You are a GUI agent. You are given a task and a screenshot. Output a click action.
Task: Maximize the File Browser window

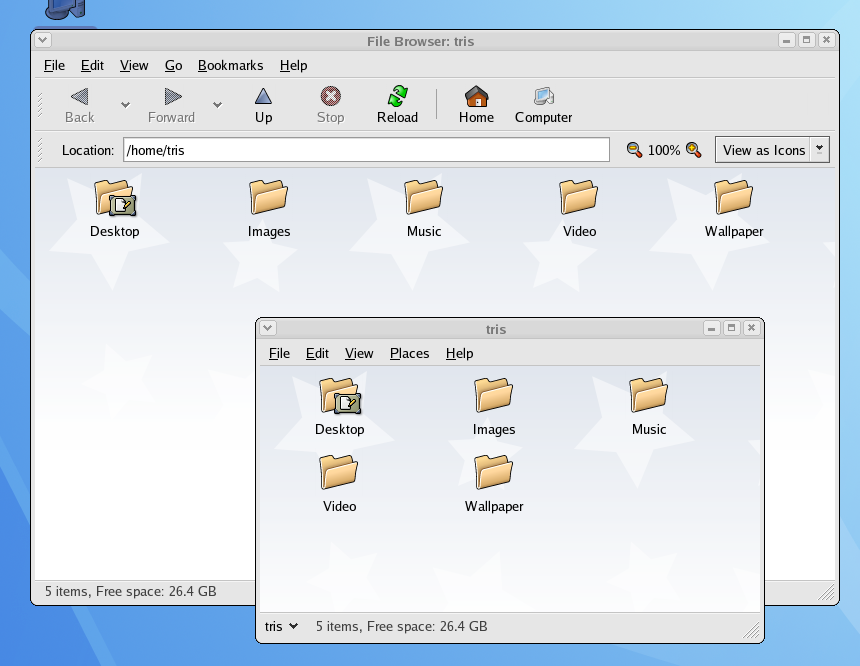pos(806,40)
